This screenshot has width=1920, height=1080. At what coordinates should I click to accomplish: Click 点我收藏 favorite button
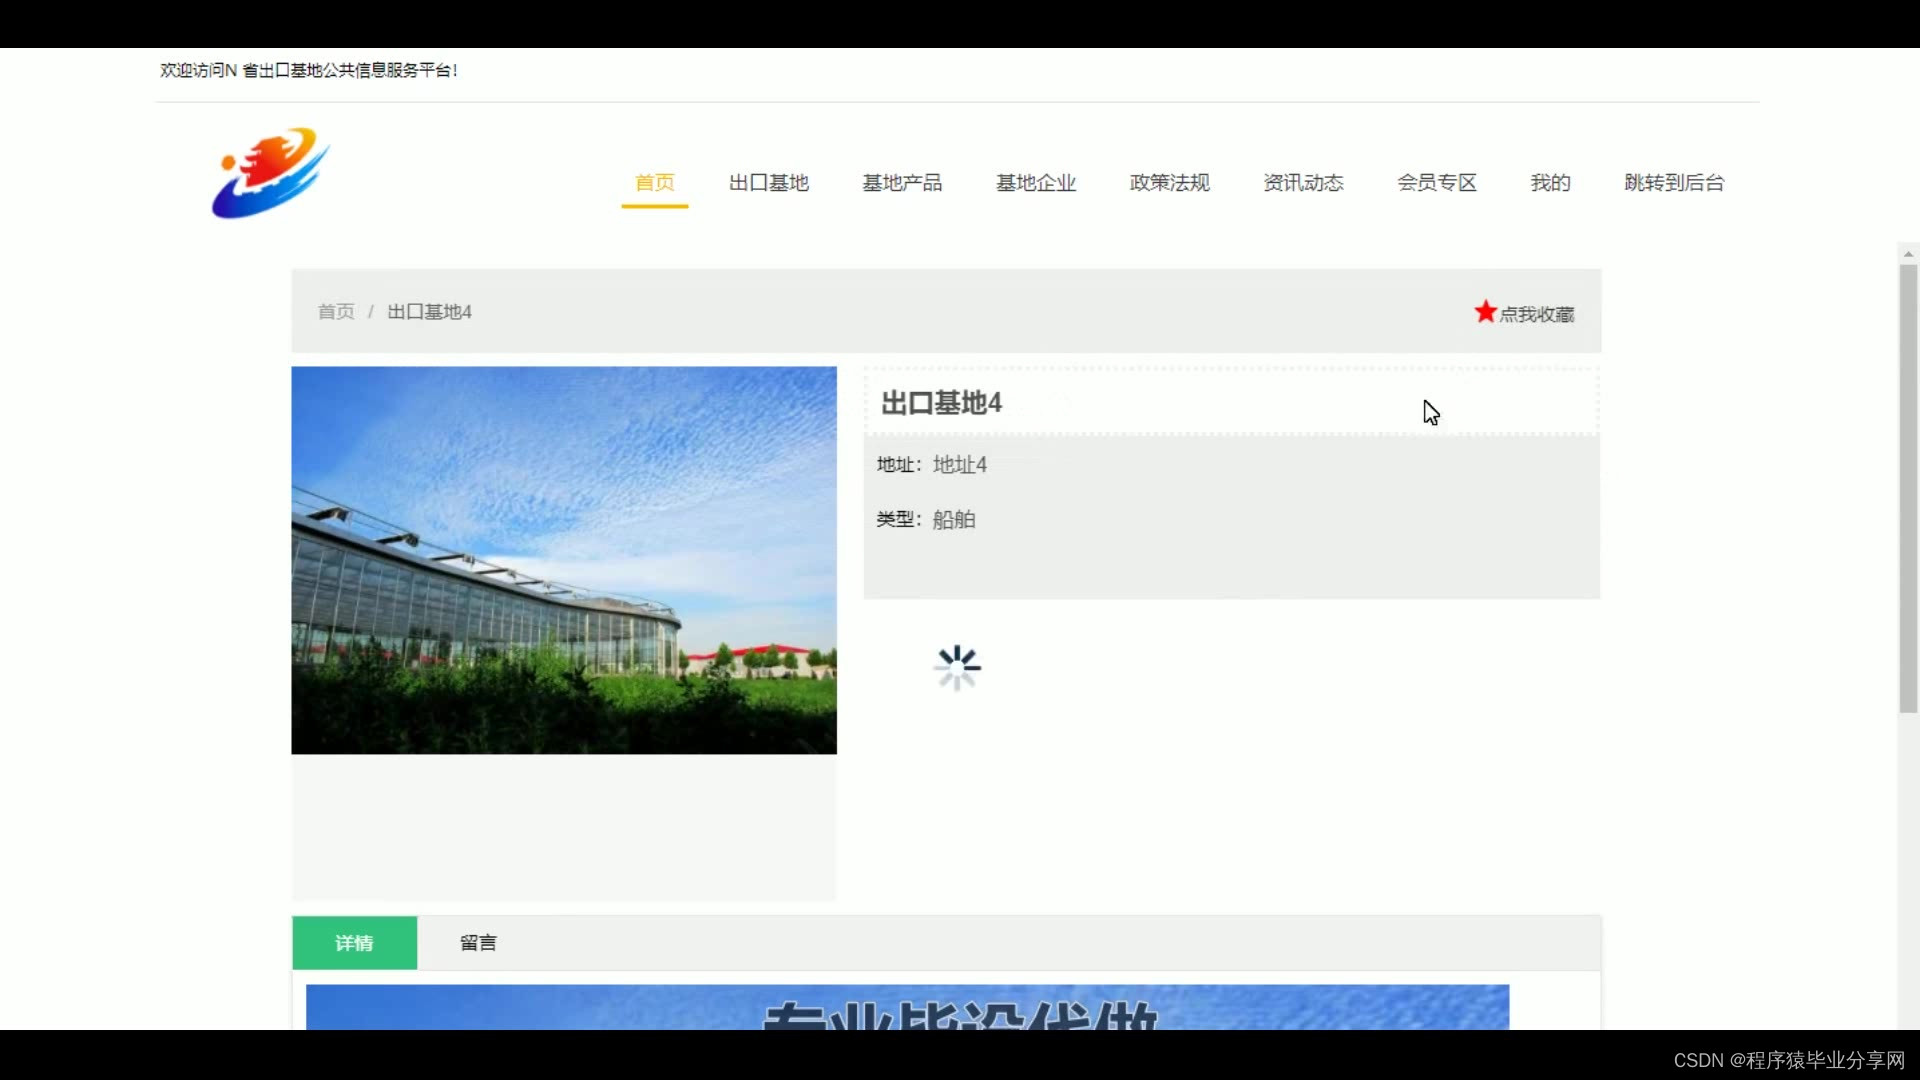pyautogui.click(x=1536, y=314)
